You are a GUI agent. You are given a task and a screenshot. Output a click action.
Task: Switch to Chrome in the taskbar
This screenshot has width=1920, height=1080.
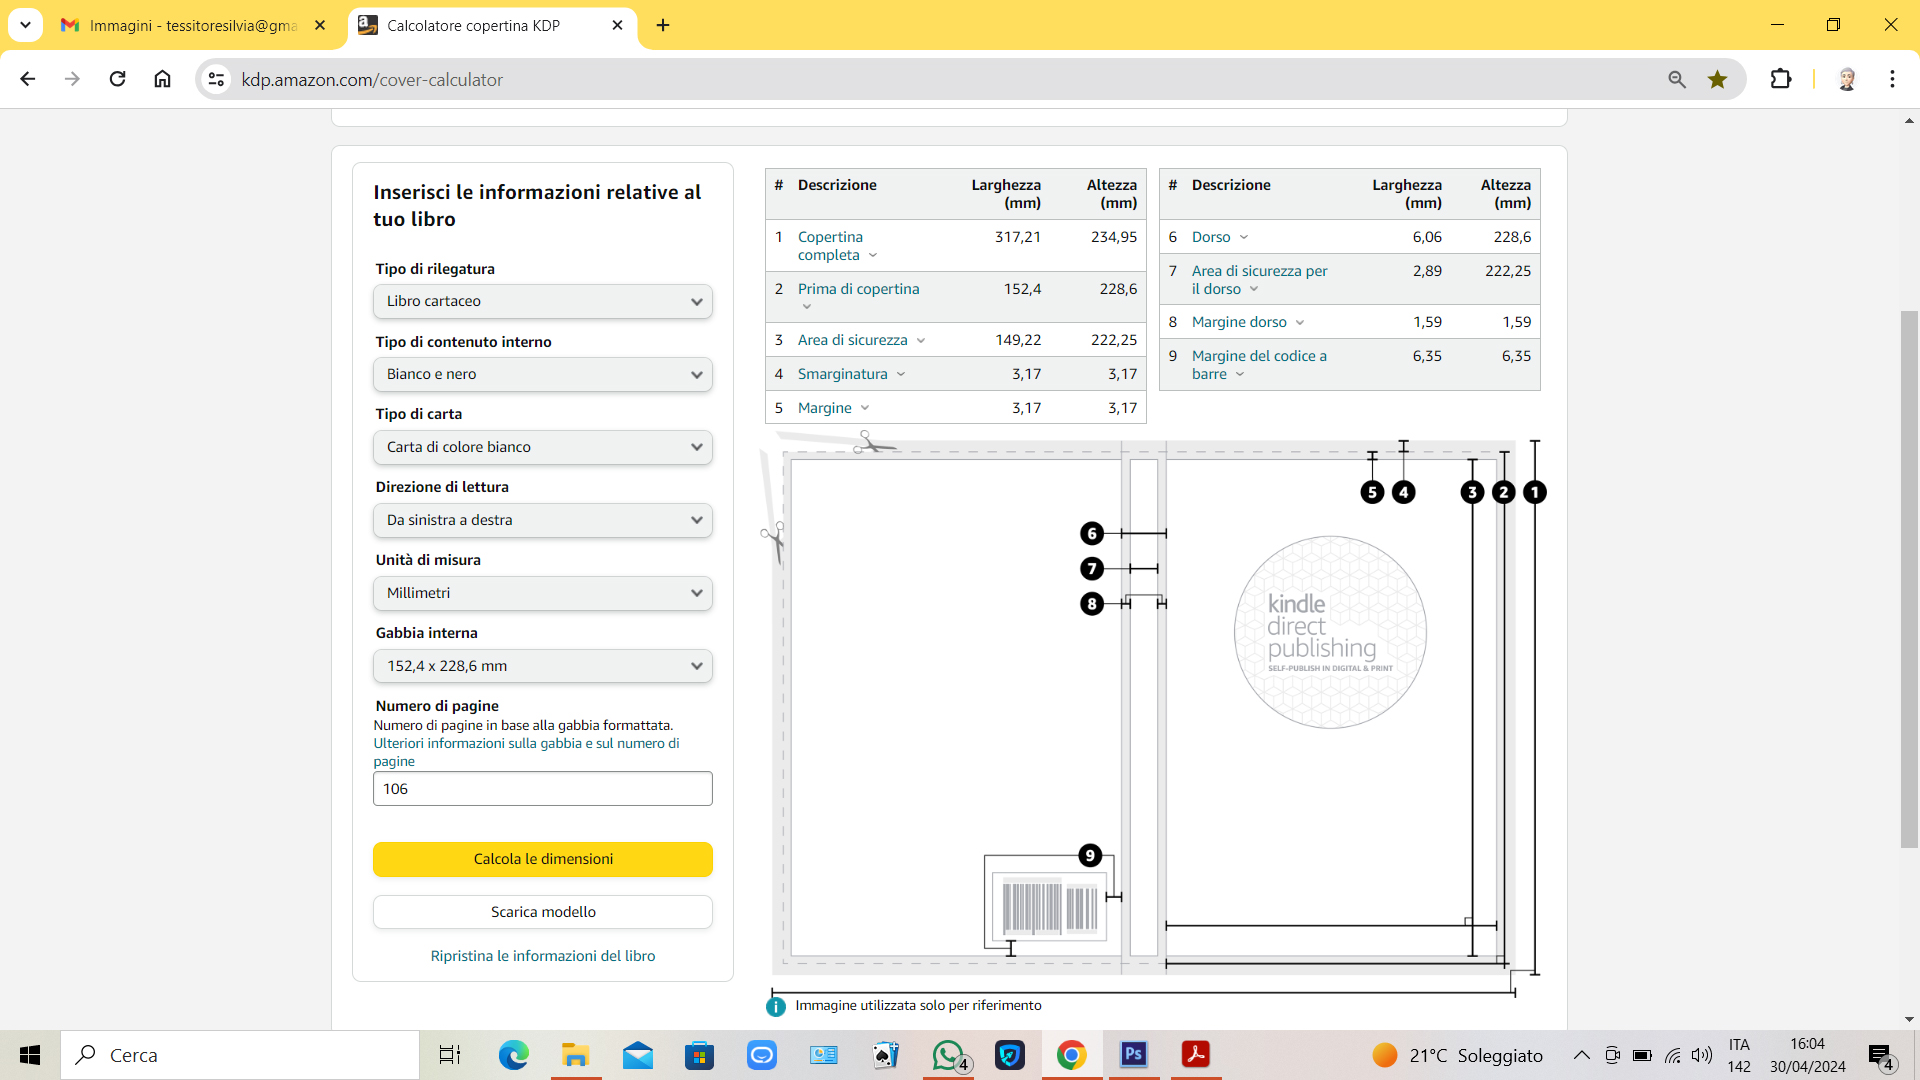(x=1071, y=1055)
